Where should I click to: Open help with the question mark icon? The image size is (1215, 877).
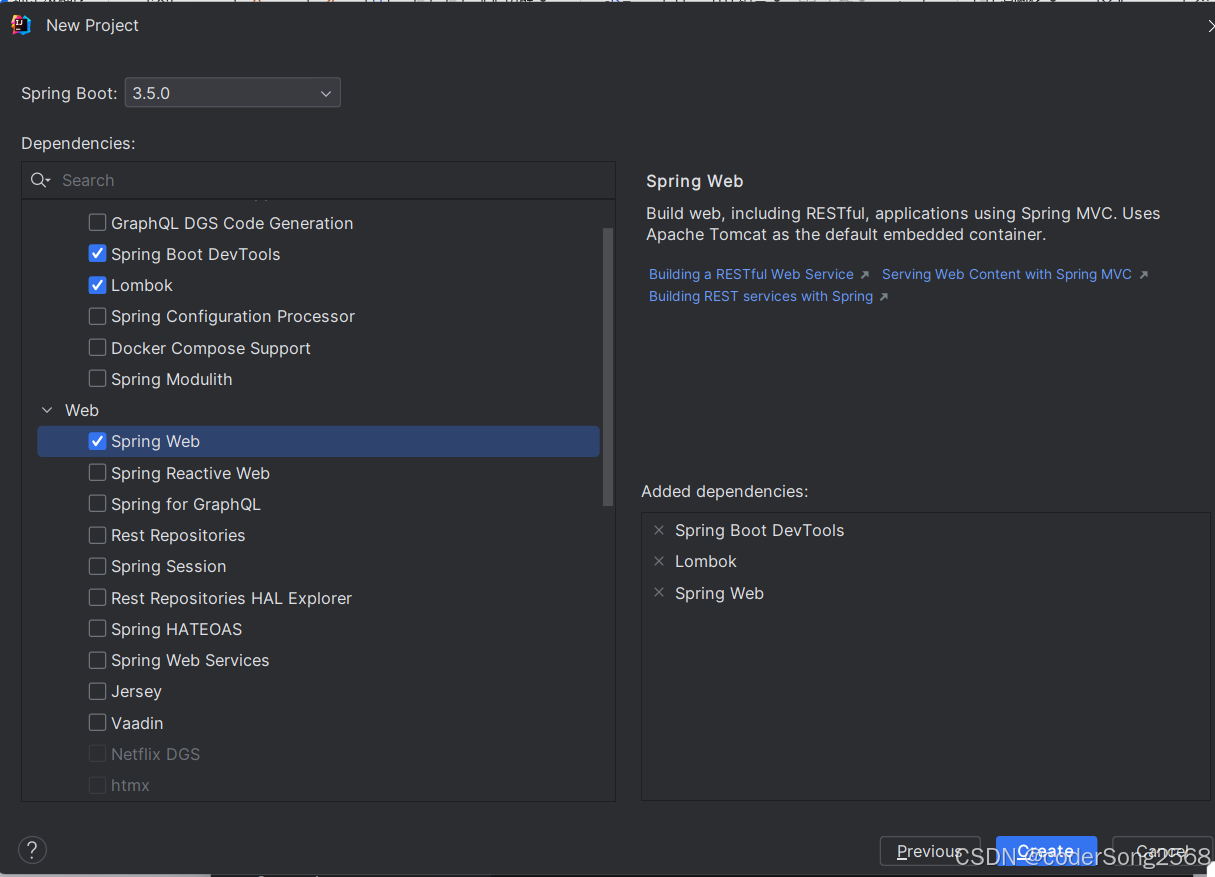(x=32, y=850)
